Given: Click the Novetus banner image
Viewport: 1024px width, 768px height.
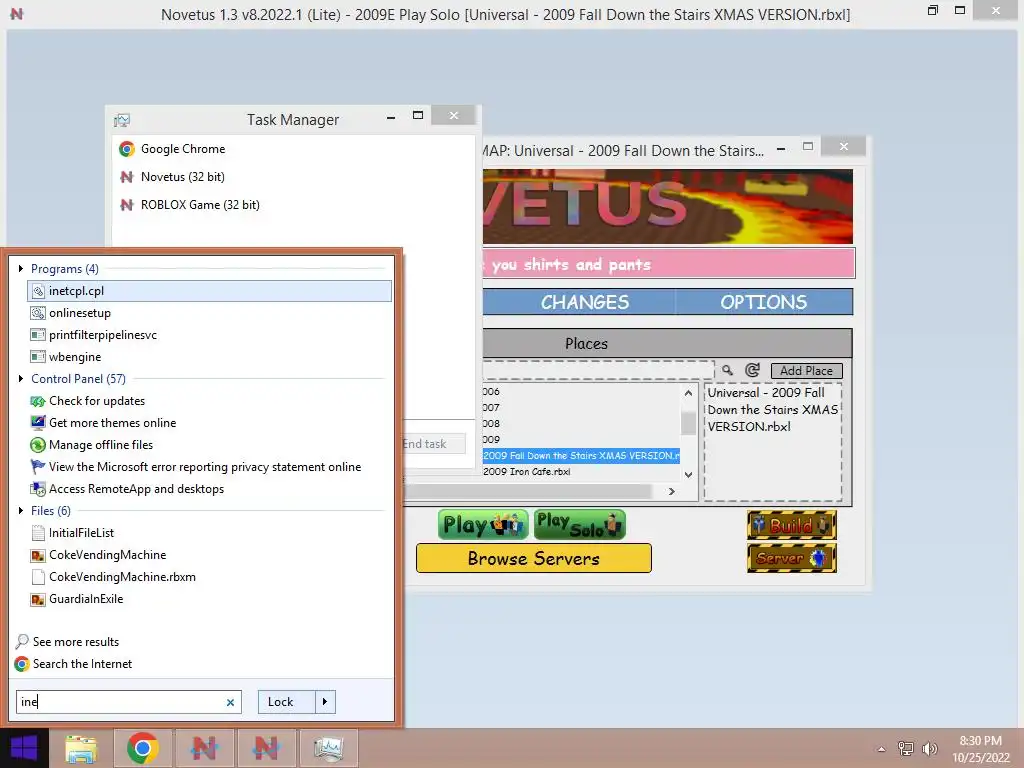Looking at the screenshot, I should click(x=667, y=206).
